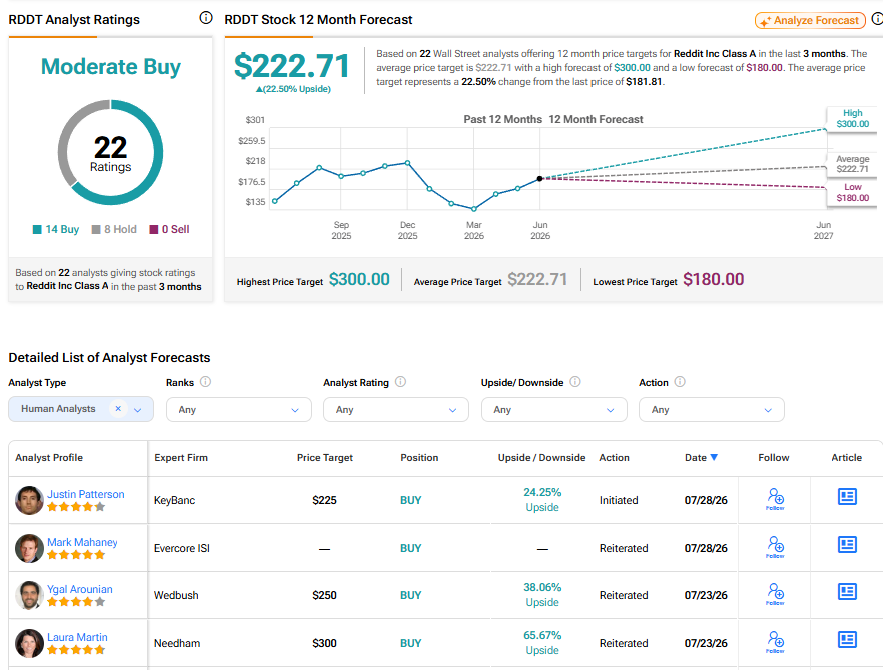Image resolution: width=883 pixels, height=670 pixels.
Task: Click the Analyze Forecast button
Action: [810, 21]
